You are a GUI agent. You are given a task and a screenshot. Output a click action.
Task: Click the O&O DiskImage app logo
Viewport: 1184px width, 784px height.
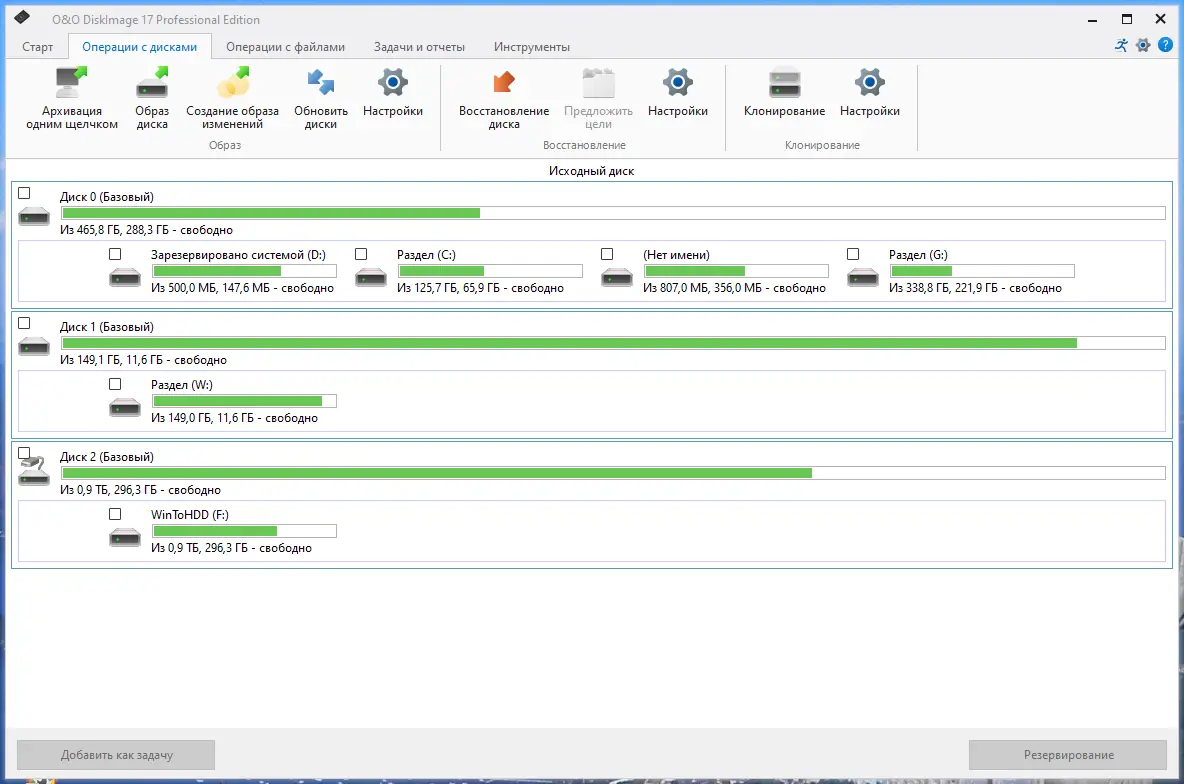point(22,18)
